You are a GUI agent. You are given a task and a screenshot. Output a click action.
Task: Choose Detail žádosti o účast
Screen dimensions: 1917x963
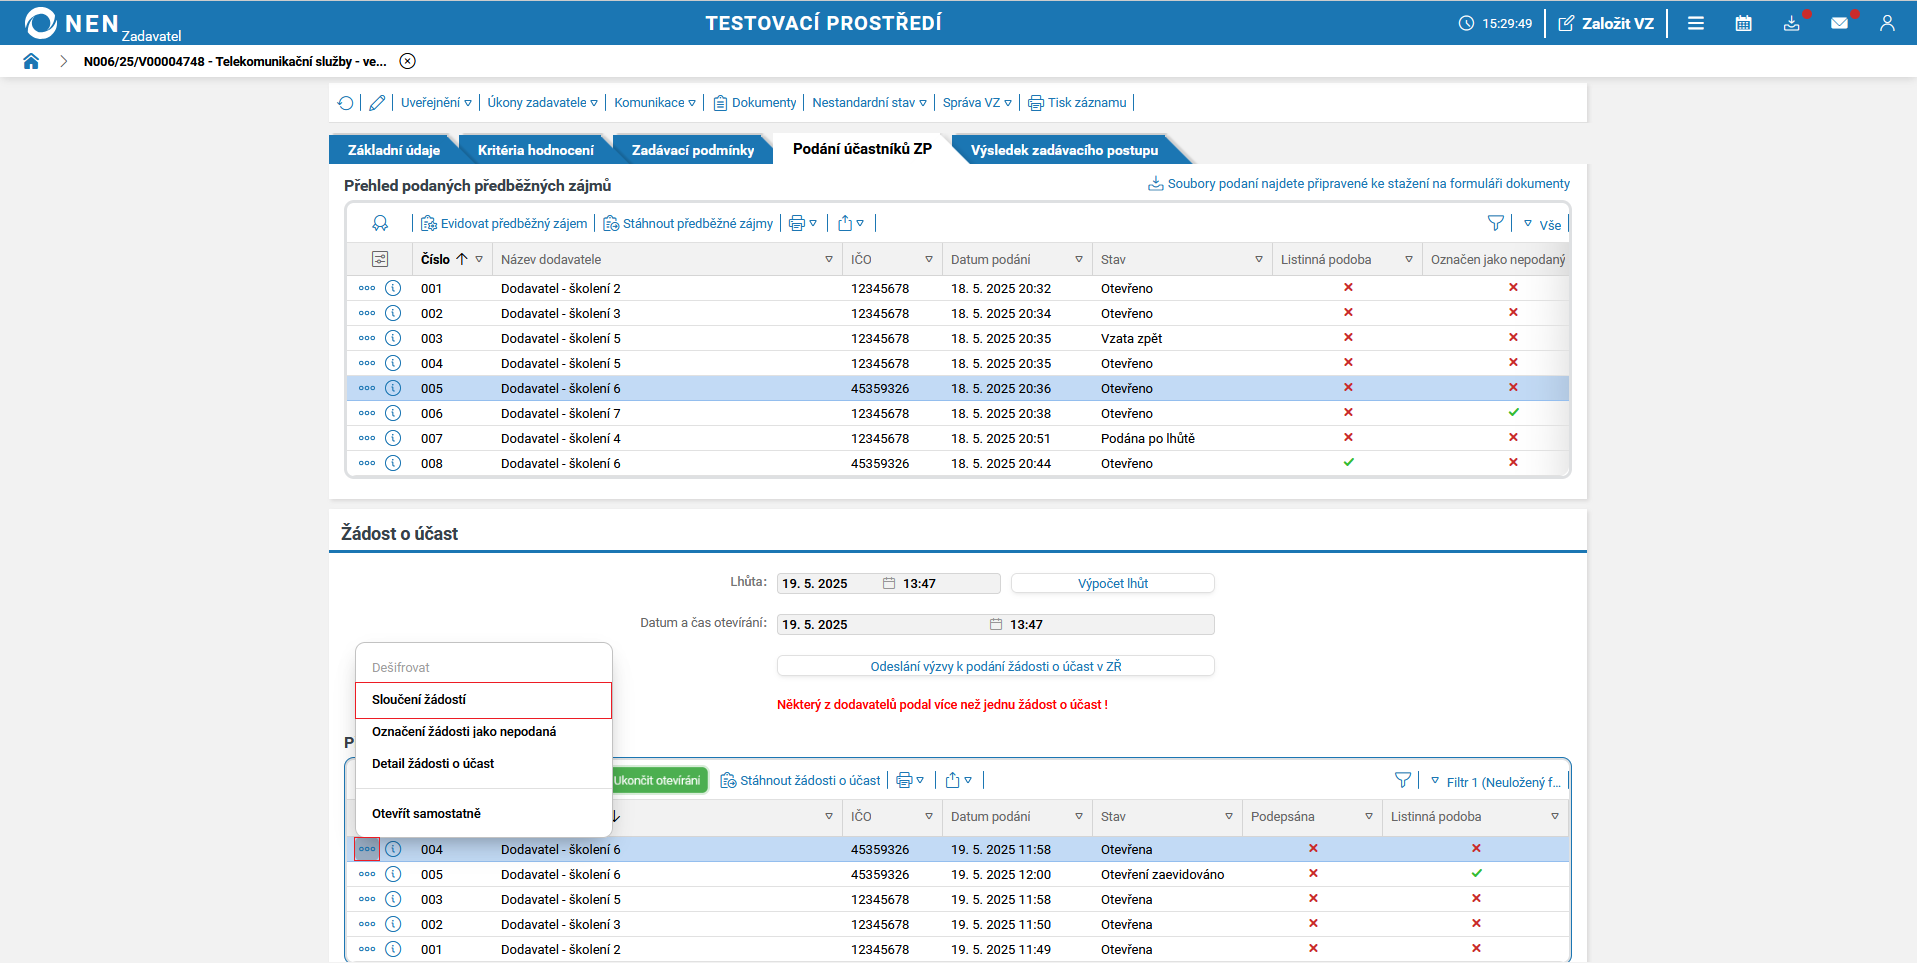[484, 764]
